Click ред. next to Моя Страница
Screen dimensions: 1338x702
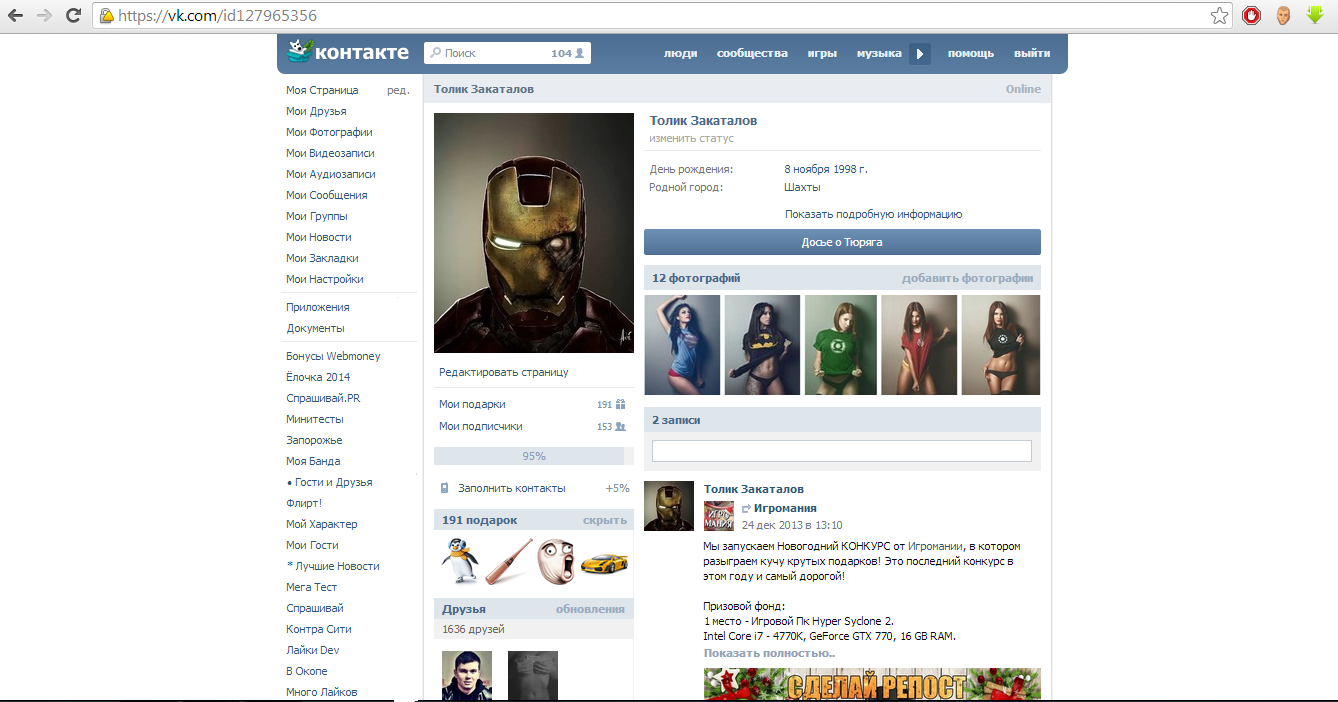pyautogui.click(x=398, y=90)
